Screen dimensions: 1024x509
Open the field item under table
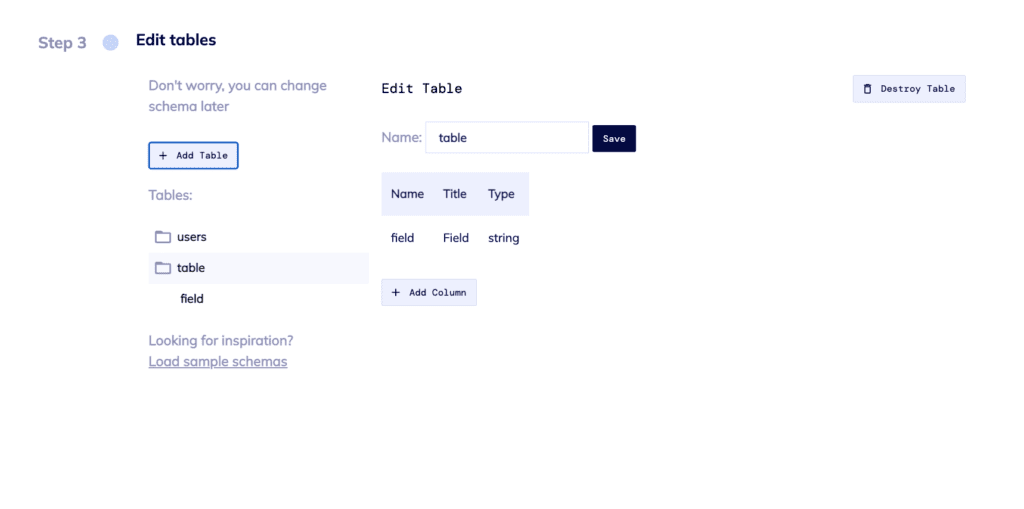[x=192, y=299]
